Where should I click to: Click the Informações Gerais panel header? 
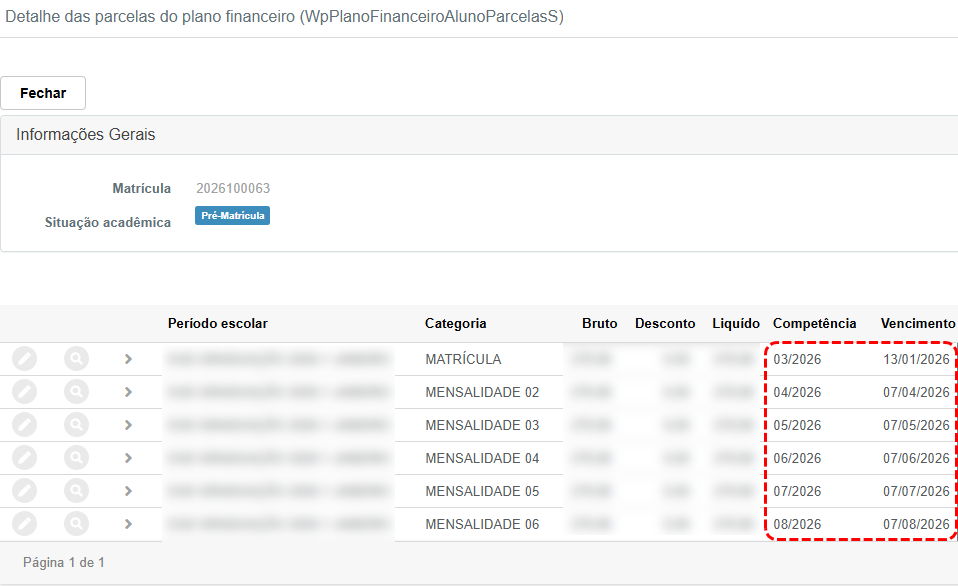coord(86,135)
